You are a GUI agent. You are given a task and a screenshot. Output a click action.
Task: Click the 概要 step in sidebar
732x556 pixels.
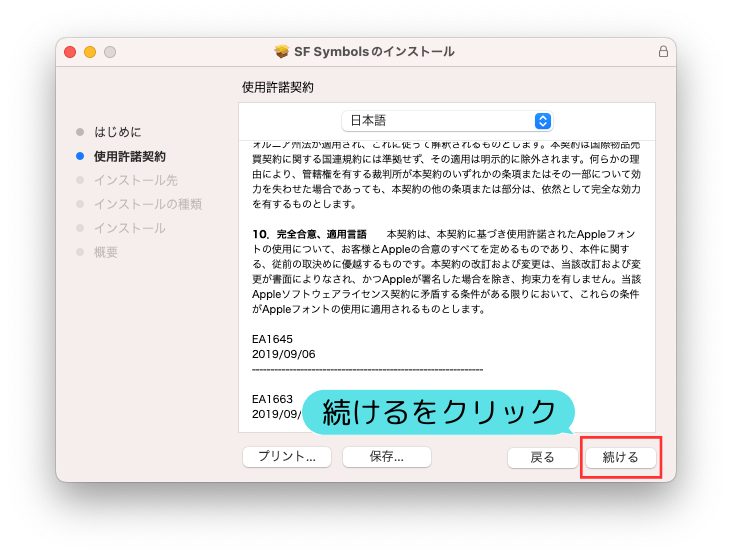point(106,252)
